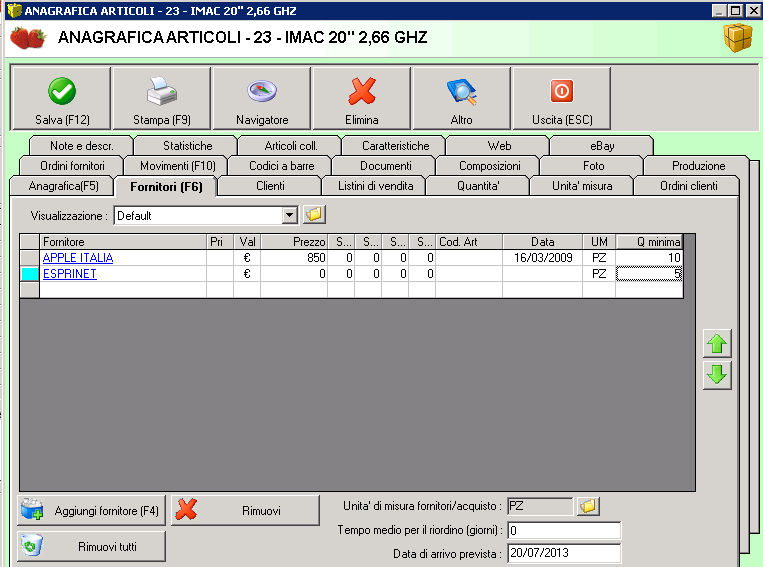Expand the Visualizzazione Default dropdown

290,215
